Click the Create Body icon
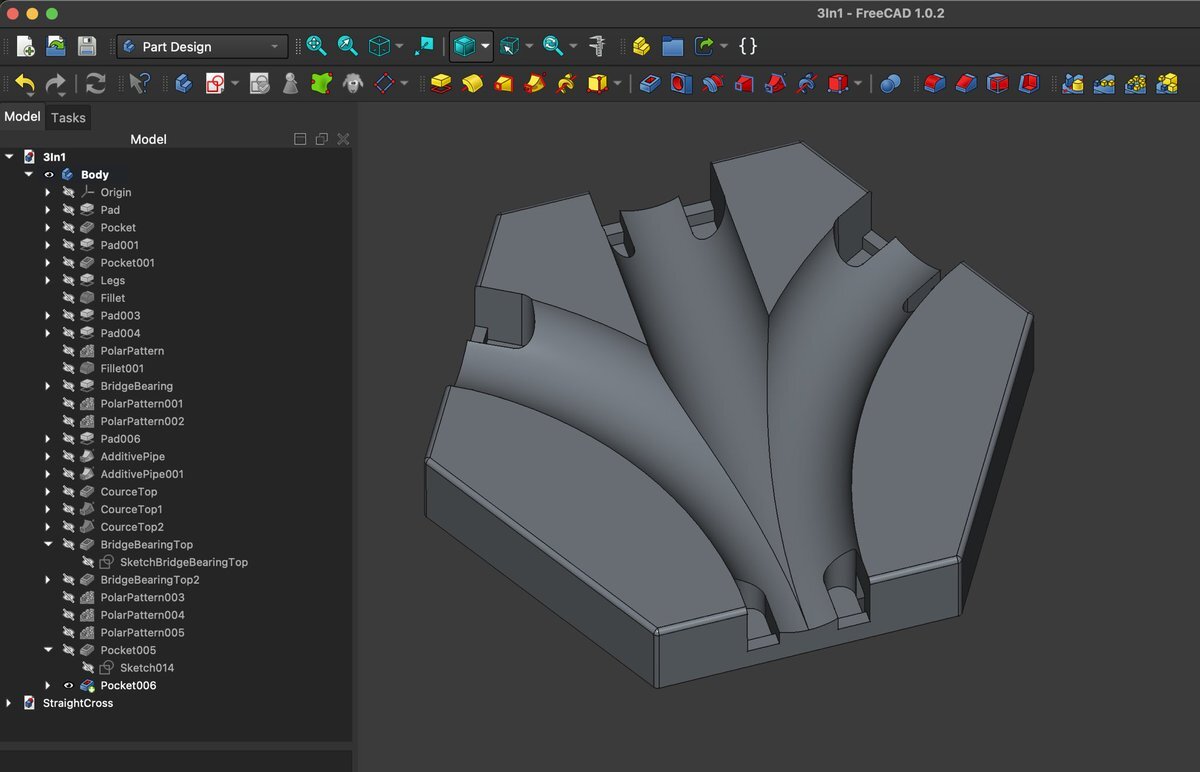 (184, 84)
